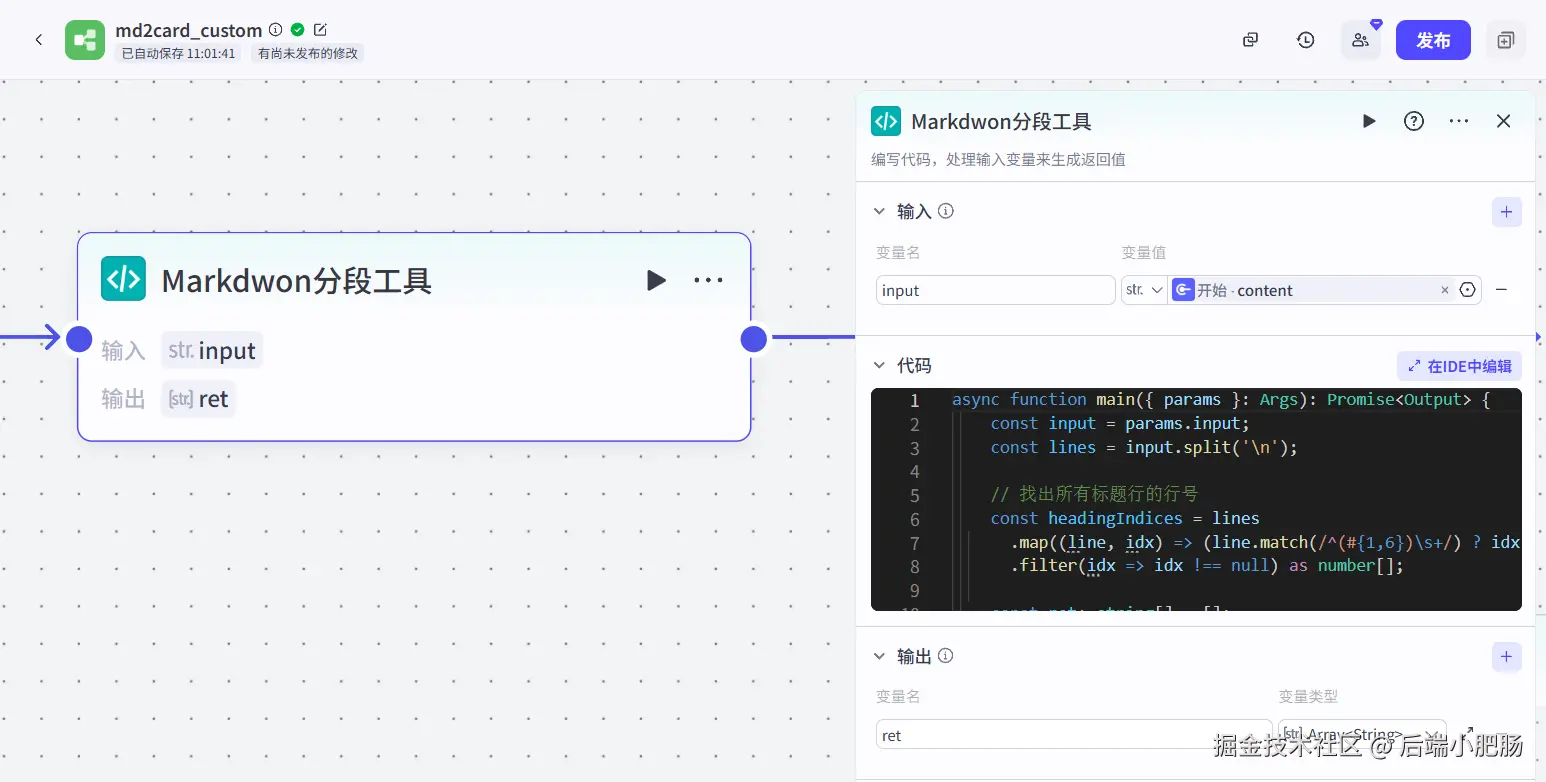The width and height of the screenshot is (1546, 782).
Task: Edit the input variable name field
Action: click(x=996, y=290)
